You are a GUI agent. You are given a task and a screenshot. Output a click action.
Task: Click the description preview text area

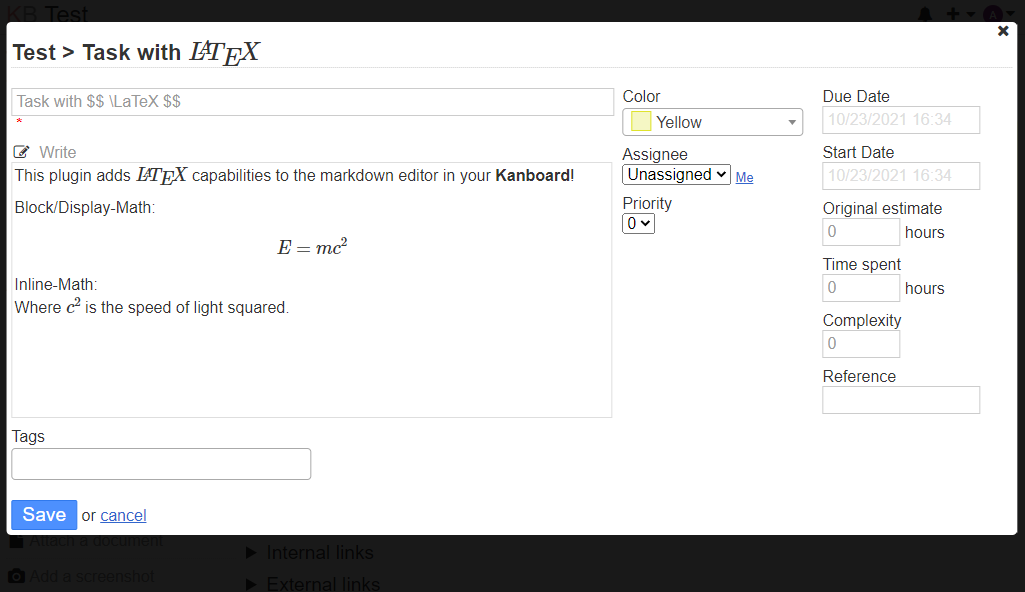pos(312,290)
